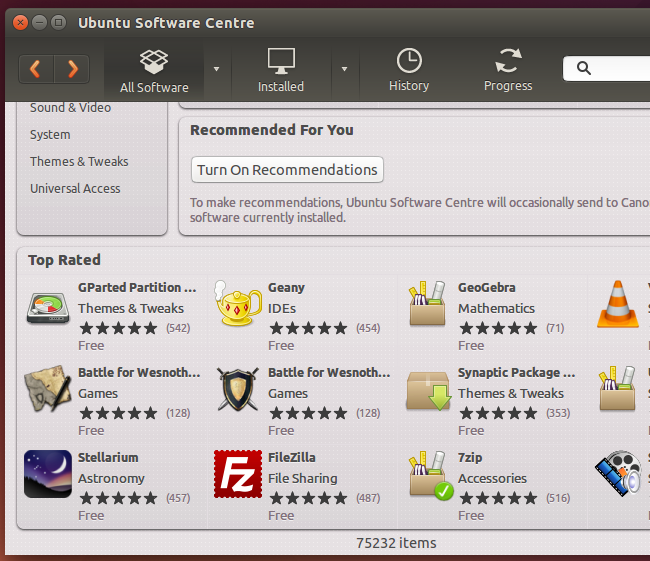
Task: Click the VLC traffic cone icon
Action: tap(618, 304)
